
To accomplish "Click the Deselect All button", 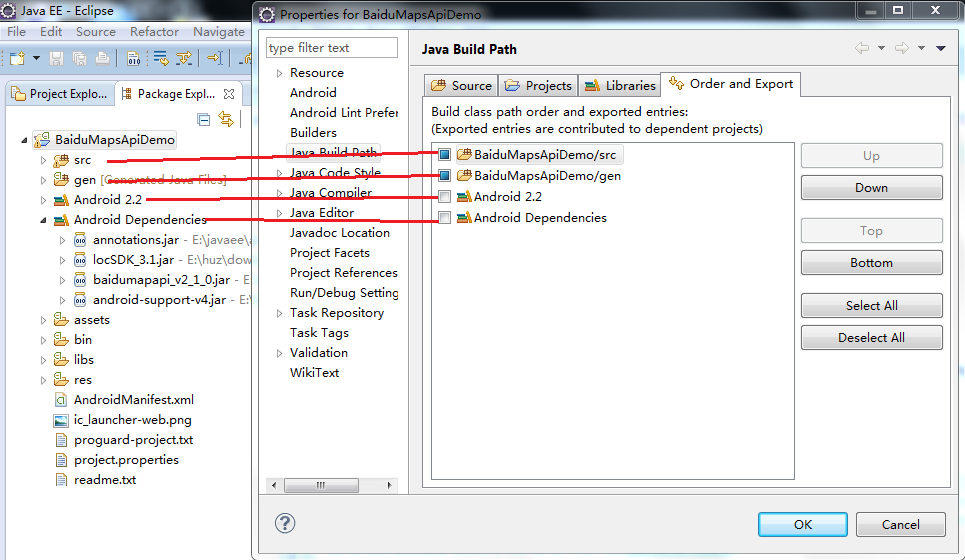I will (x=871, y=338).
